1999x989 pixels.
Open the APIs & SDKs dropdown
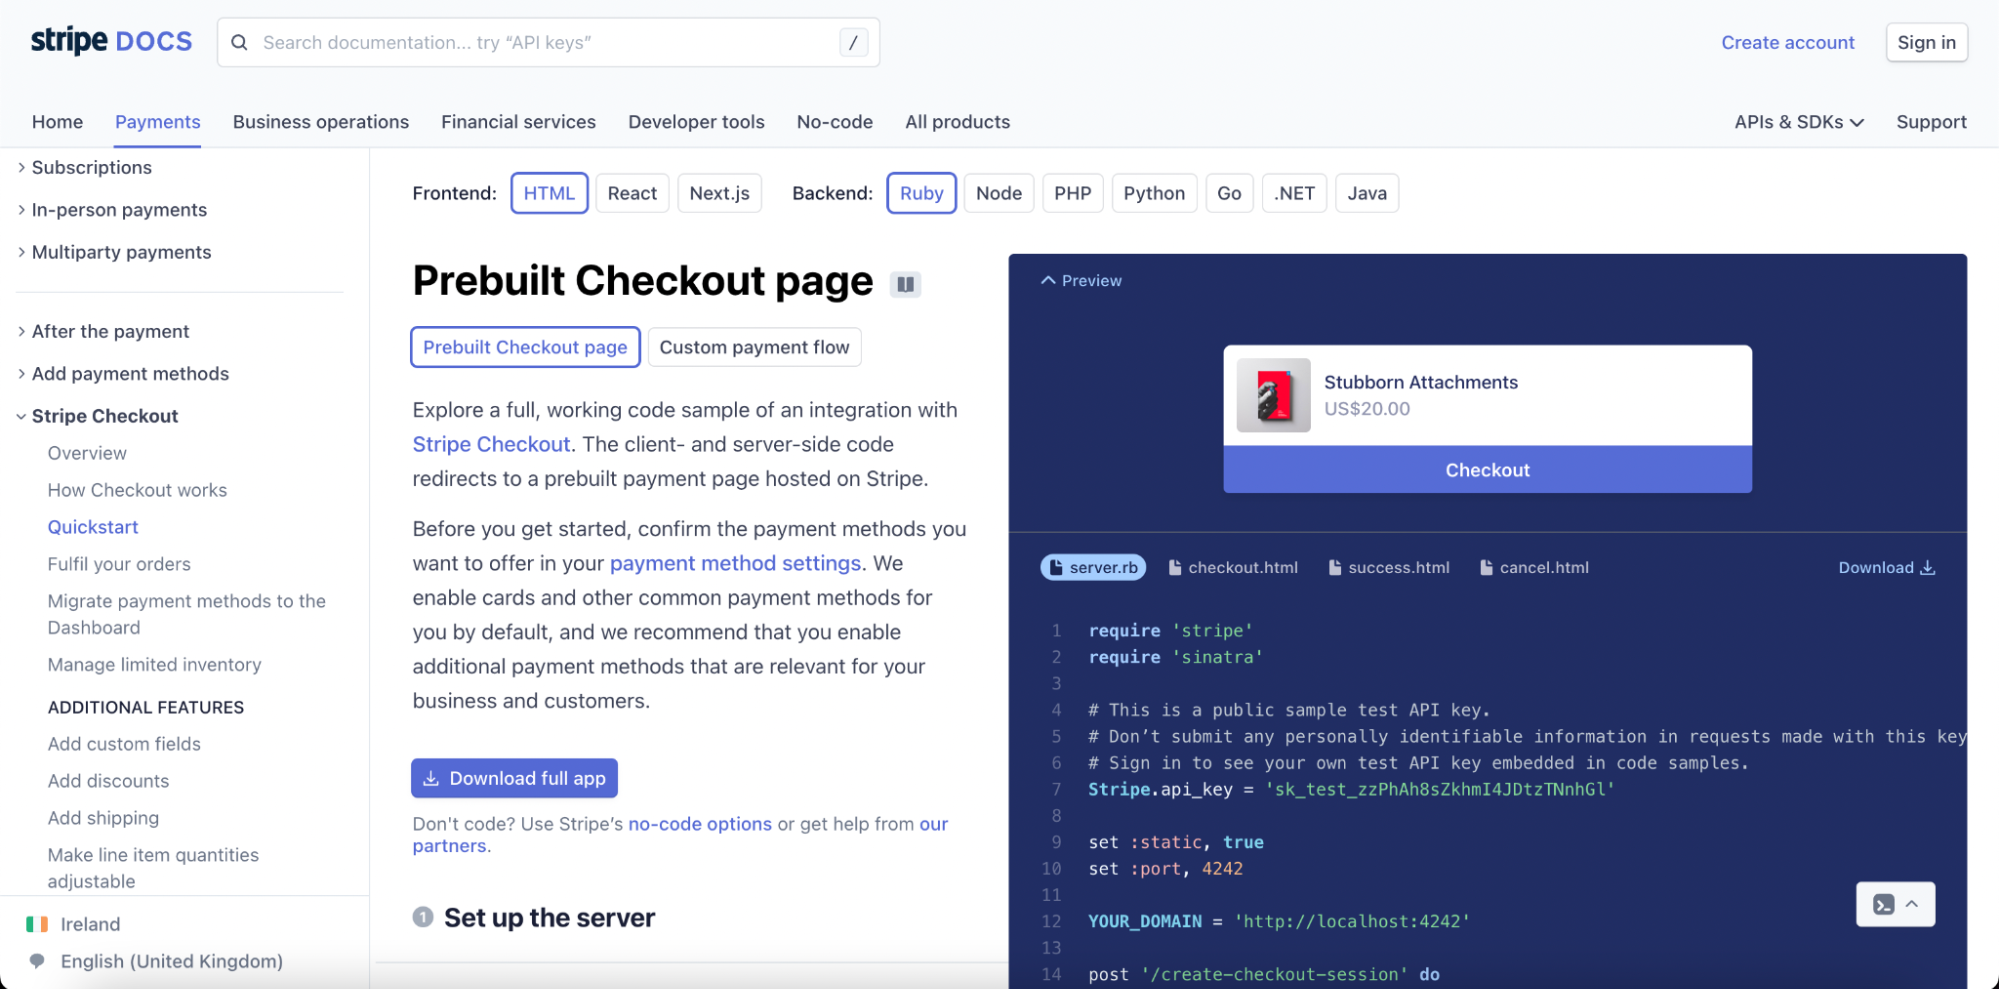(x=1798, y=122)
